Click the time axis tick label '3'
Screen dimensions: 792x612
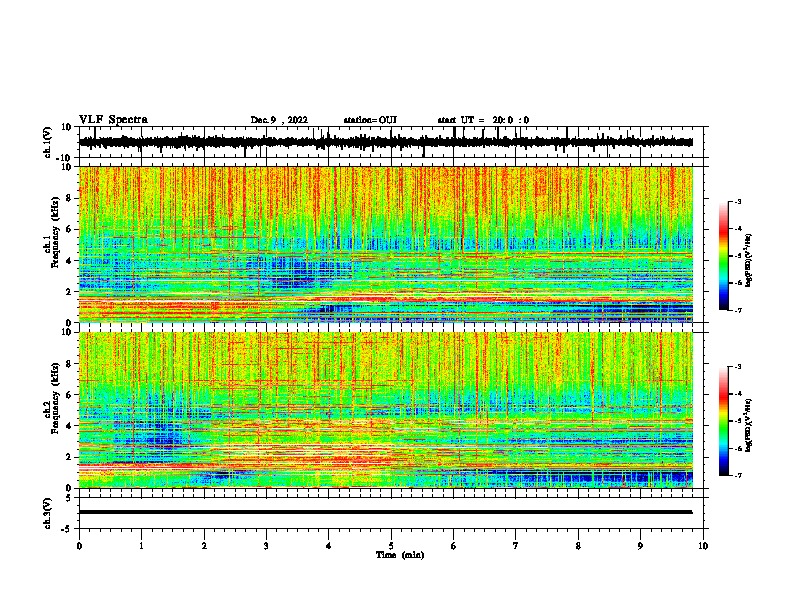click(266, 546)
